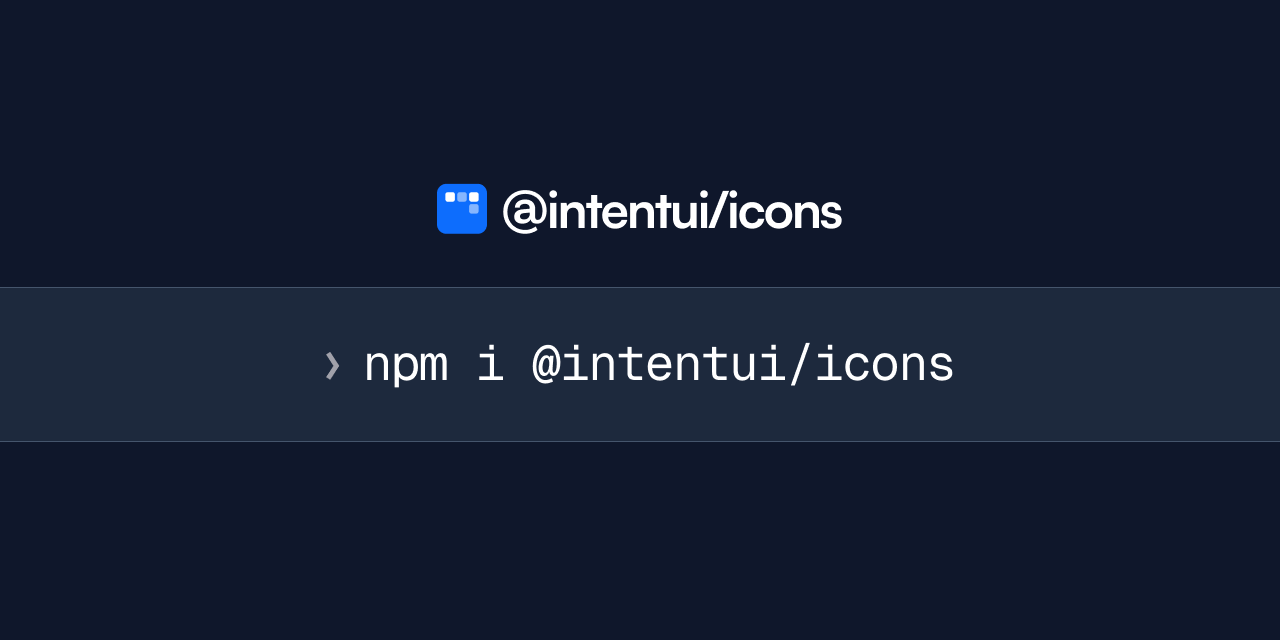
Task: Click the empty command bar right of the text
Action: pos(1118,365)
